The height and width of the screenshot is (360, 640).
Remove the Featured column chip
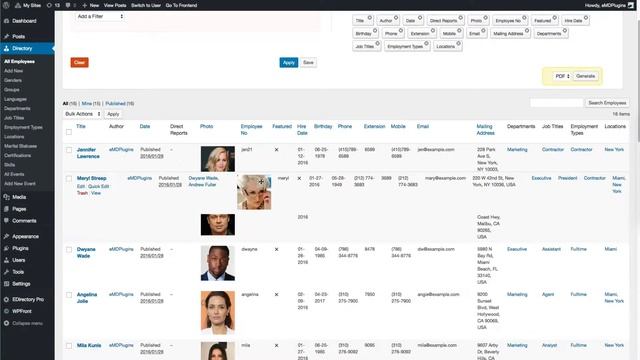coord(554,18)
